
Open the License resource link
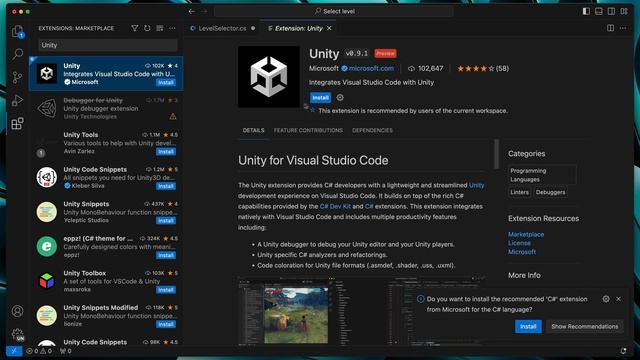[519, 243]
